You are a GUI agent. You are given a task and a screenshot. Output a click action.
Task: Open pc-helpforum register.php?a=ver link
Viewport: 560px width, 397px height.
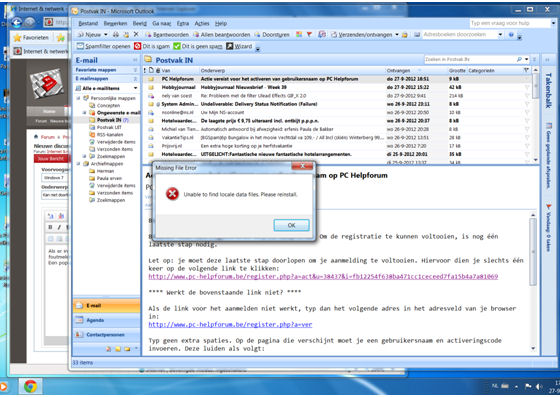[230, 325]
